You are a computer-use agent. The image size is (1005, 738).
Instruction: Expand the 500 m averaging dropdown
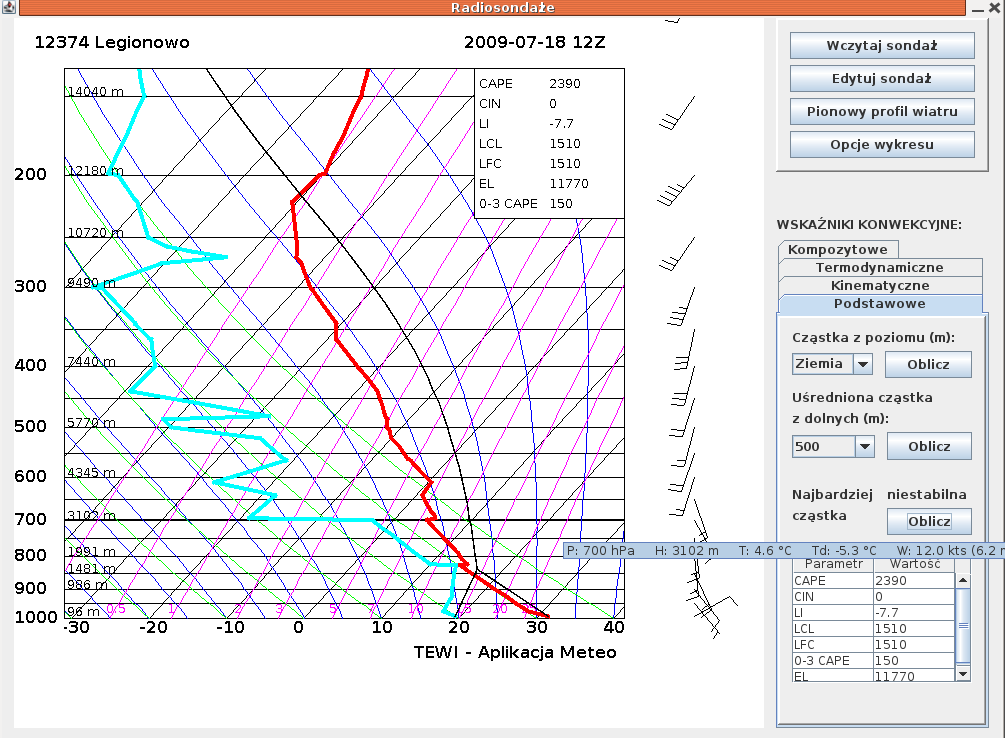(x=865, y=446)
